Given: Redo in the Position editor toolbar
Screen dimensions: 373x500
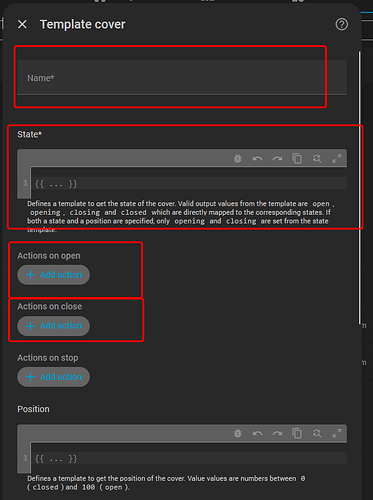Looking at the screenshot, I should coord(277,433).
